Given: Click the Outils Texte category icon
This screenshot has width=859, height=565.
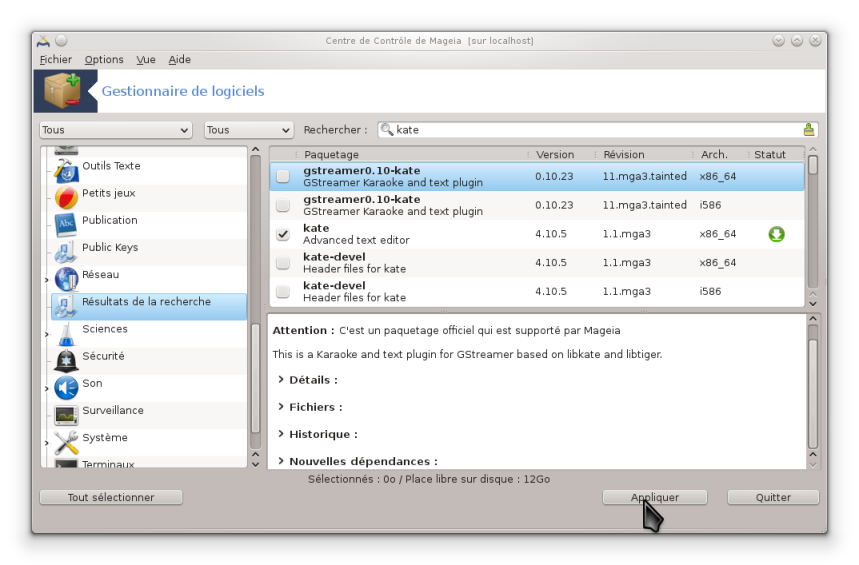Looking at the screenshot, I should pos(66,171).
